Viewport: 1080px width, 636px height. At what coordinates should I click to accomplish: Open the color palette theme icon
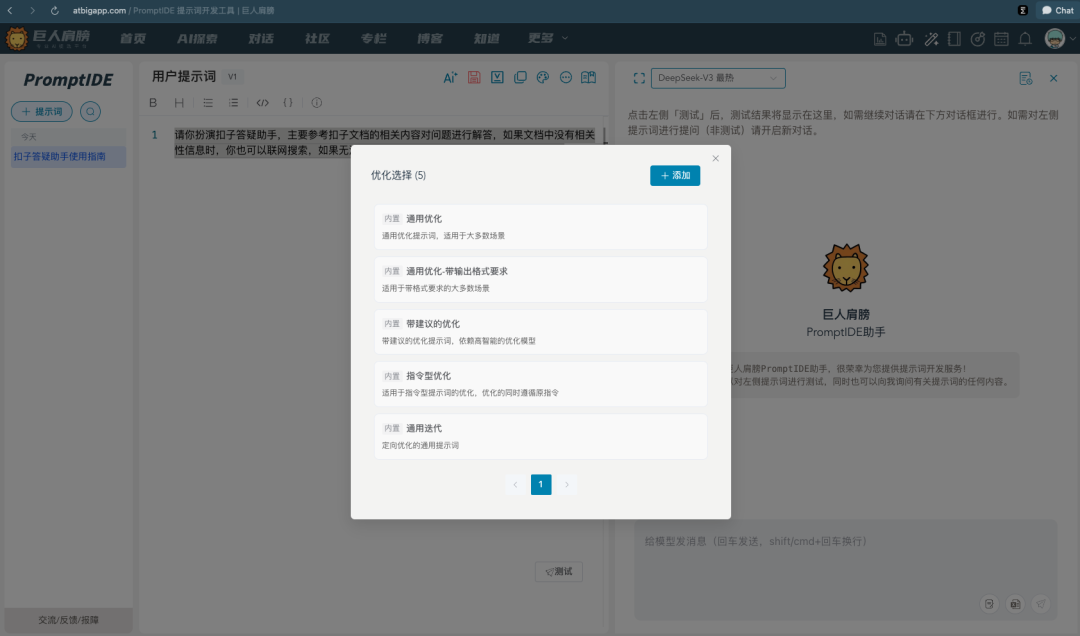click(x=543, y=78)
